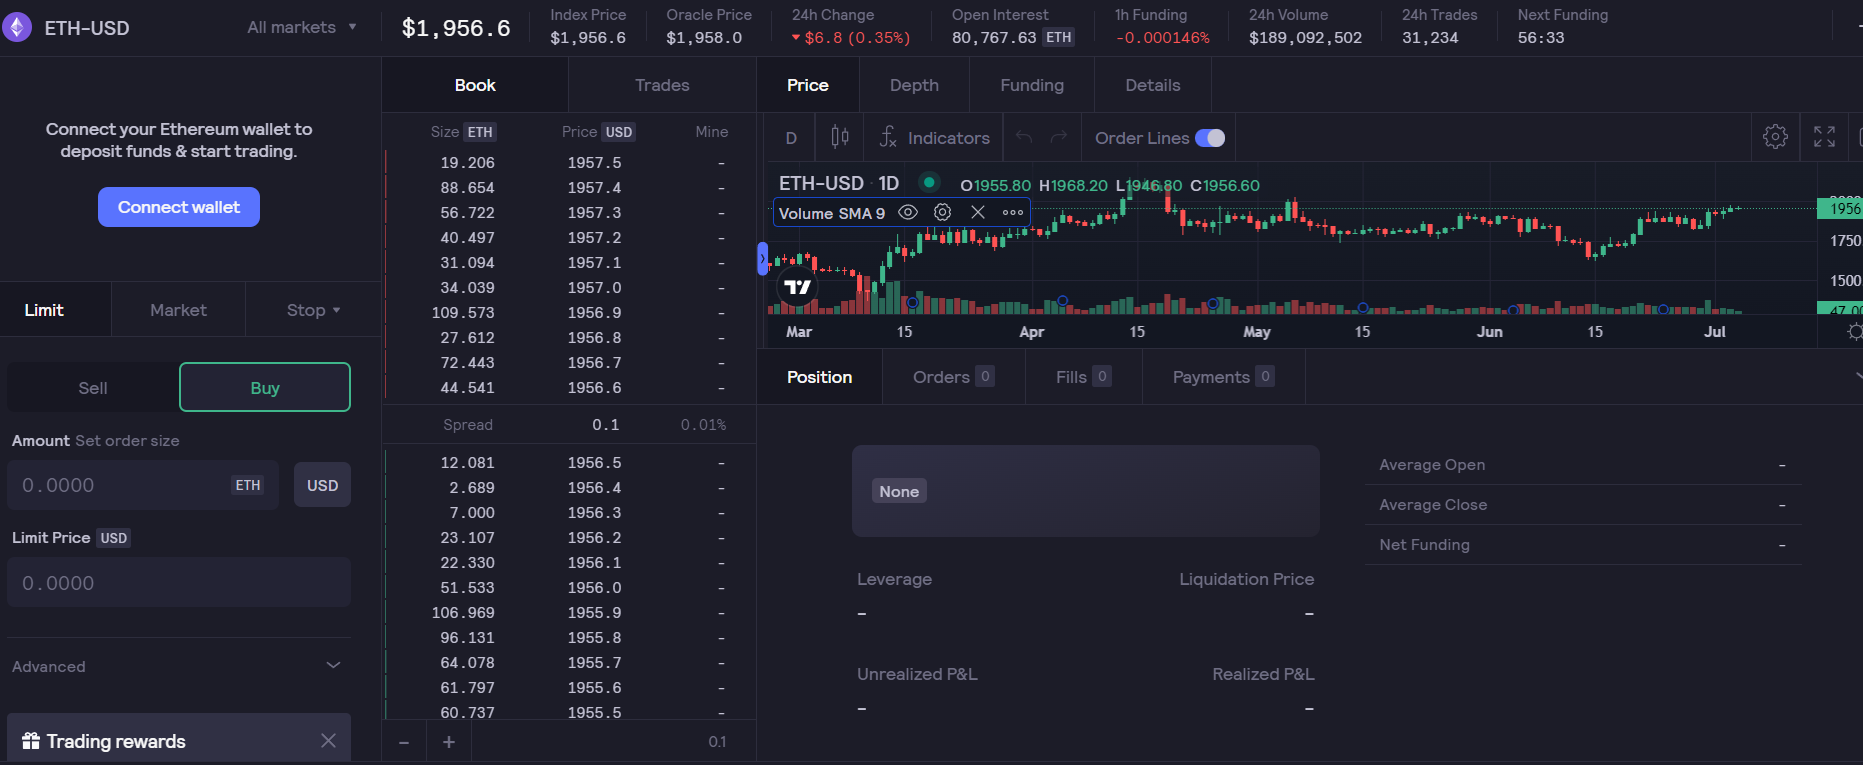This screenshot has width=1863, height=765.
Task: Click the Connect wallet button
Action: pyautogui.click(x=179, y=207)
